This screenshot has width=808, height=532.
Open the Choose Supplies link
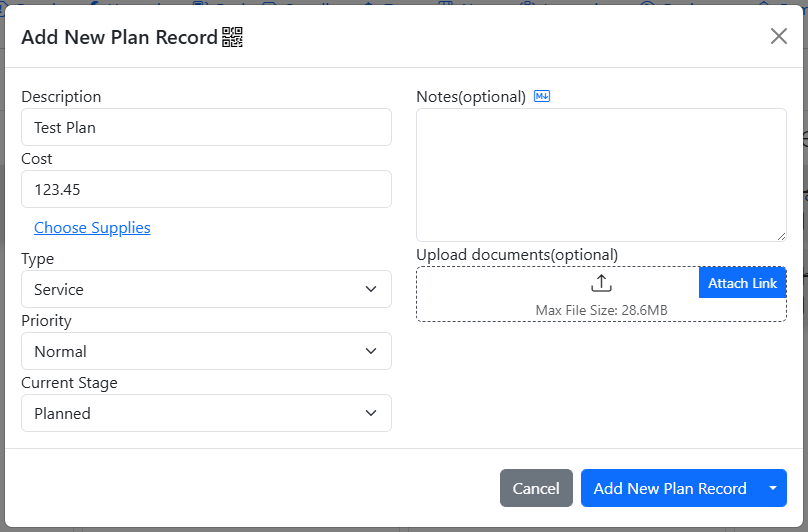coord(92,227)
